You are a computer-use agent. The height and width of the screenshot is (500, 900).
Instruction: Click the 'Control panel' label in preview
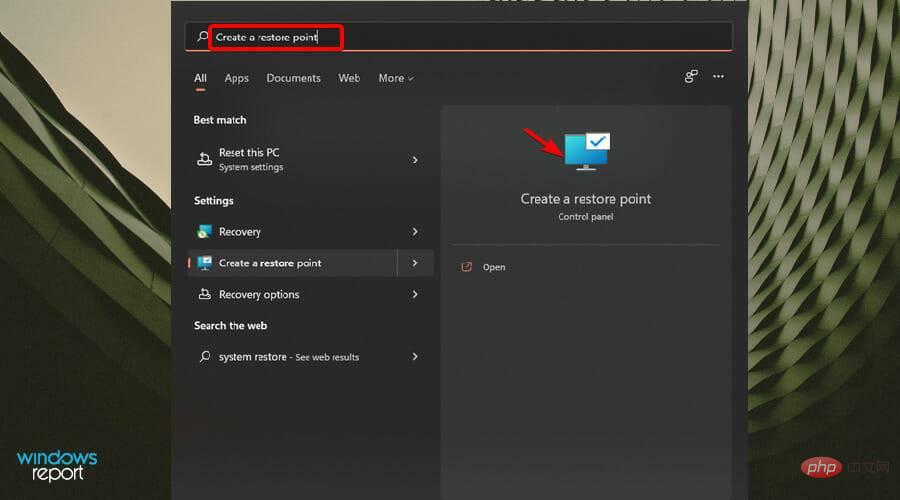tap(585, 217)
